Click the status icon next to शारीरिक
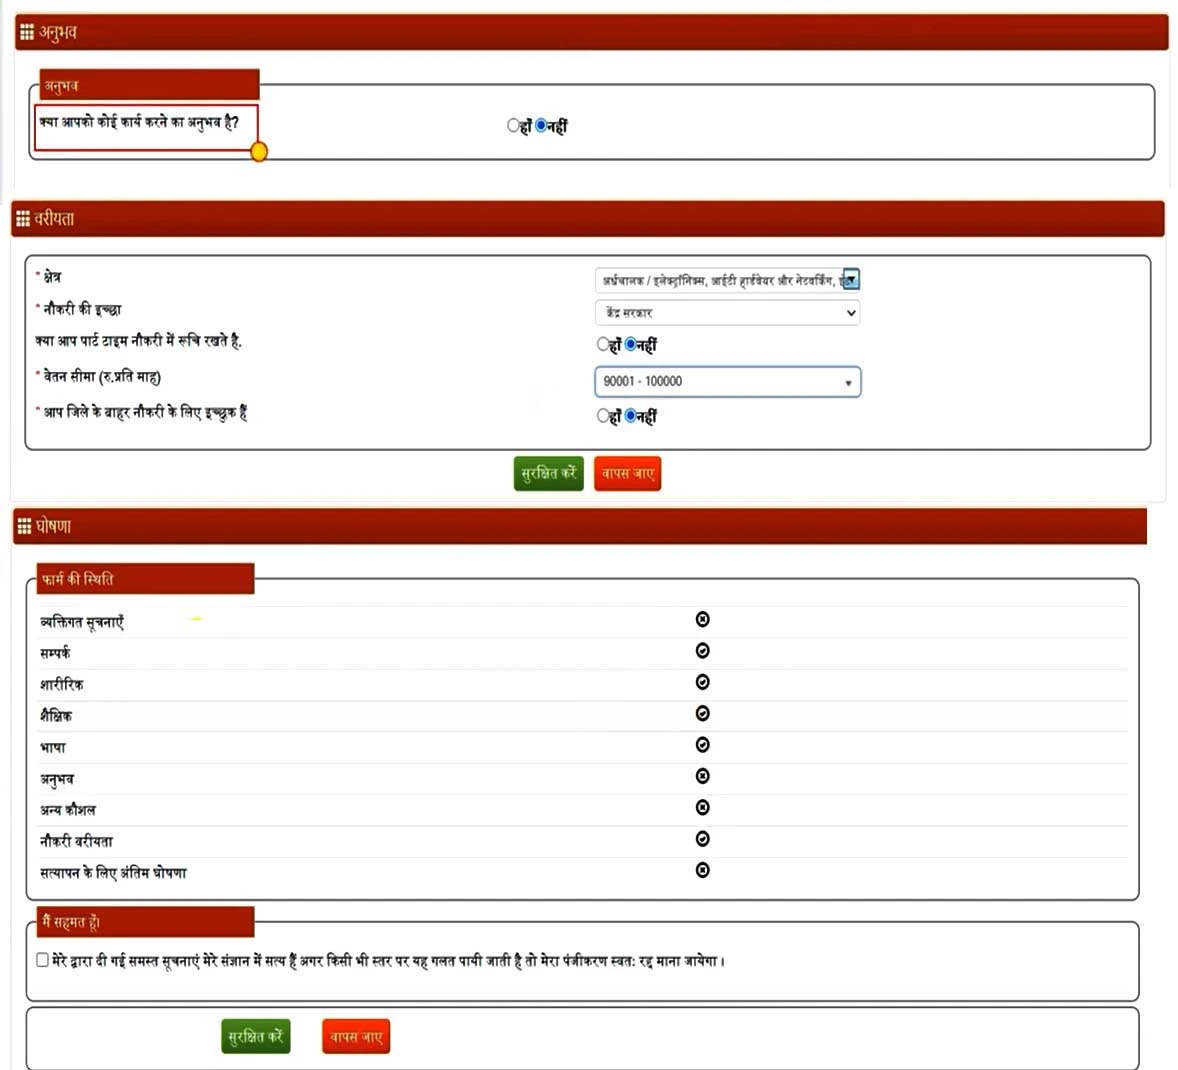The height and width of the screenshot is (1070, 1178). tap(702, 682)
